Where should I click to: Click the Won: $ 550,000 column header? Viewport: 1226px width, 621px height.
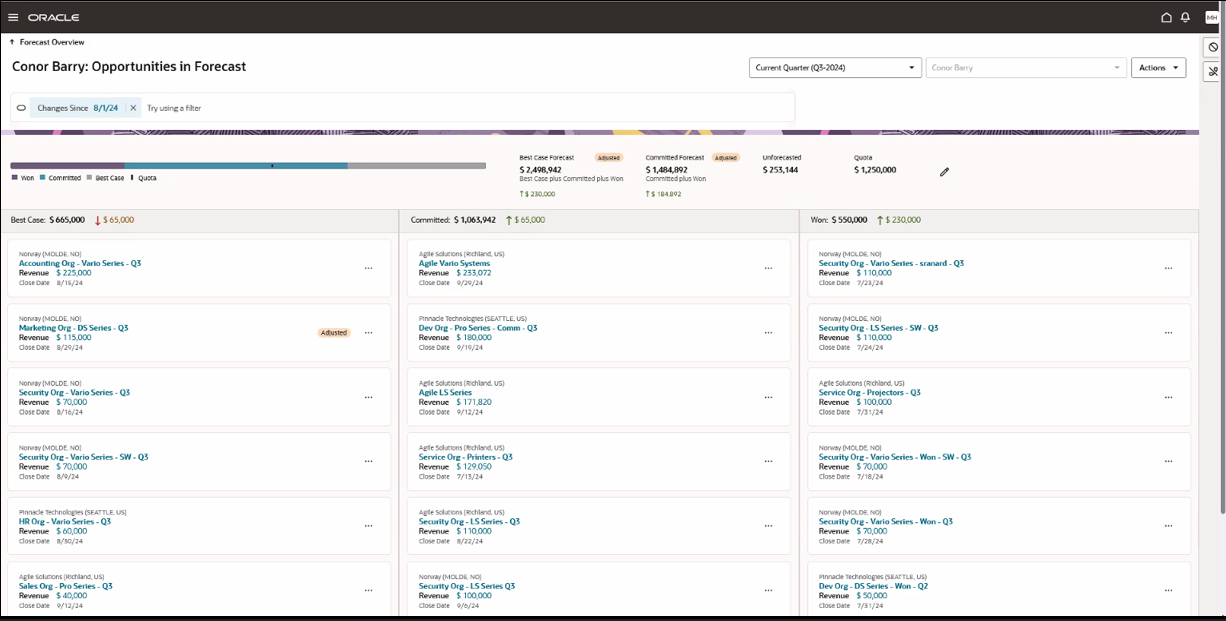[839, 220]
